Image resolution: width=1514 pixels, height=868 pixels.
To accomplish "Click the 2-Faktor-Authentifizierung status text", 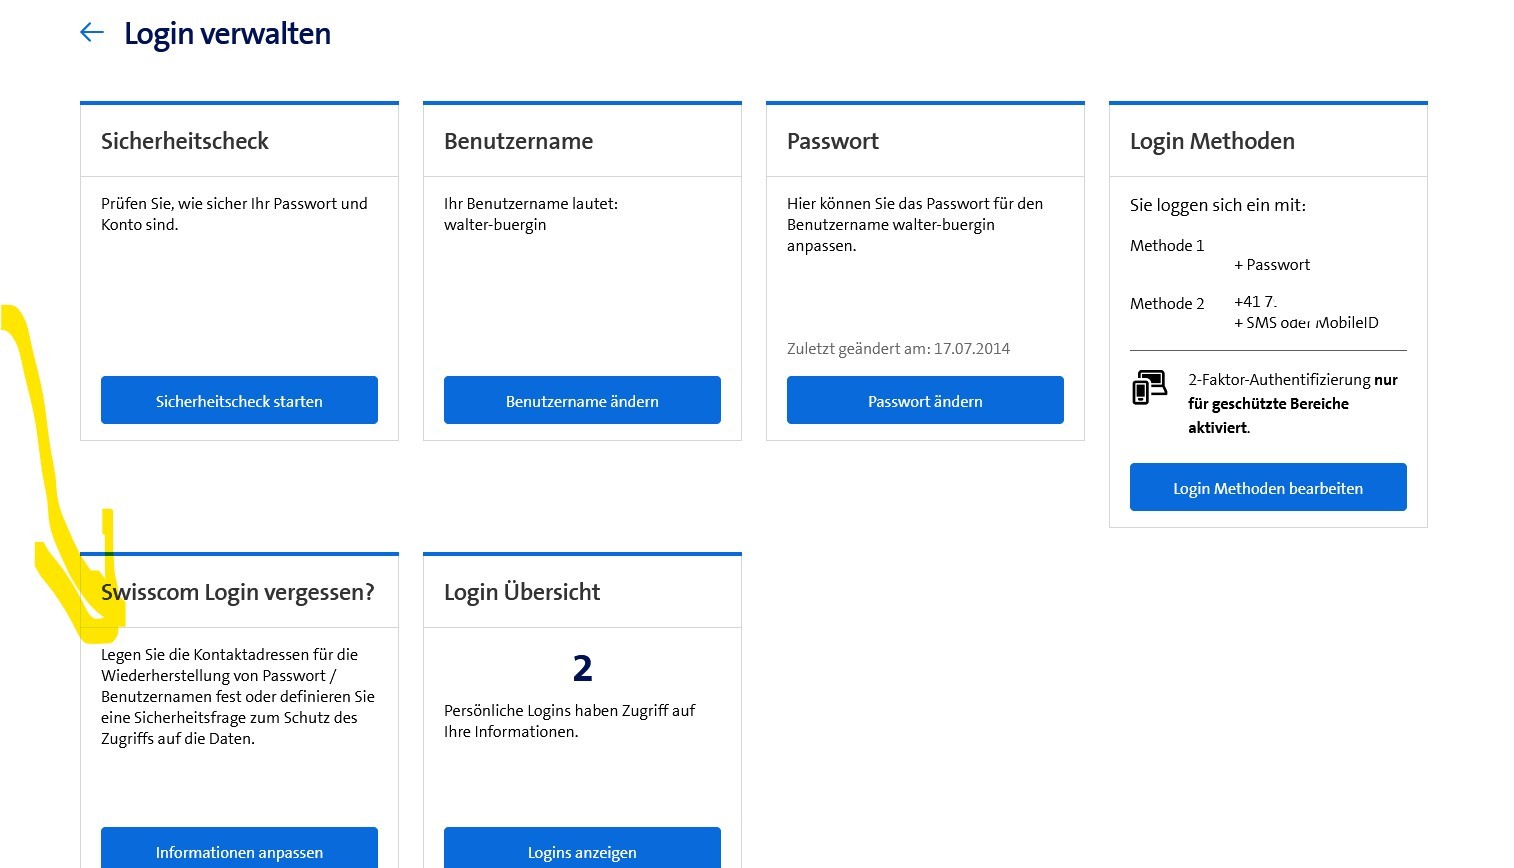I will click(x=1292, y=403).
